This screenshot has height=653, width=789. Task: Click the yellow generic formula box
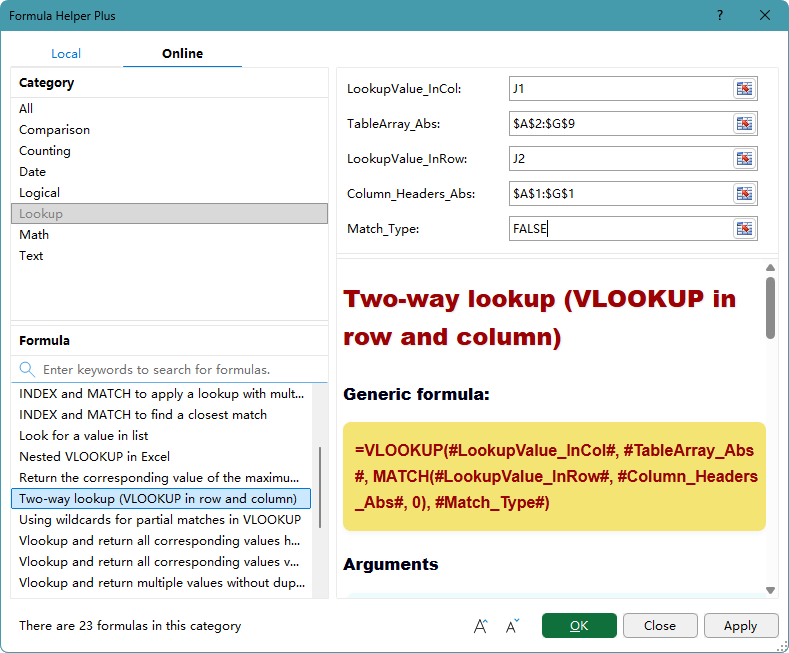tap(555, 476)
